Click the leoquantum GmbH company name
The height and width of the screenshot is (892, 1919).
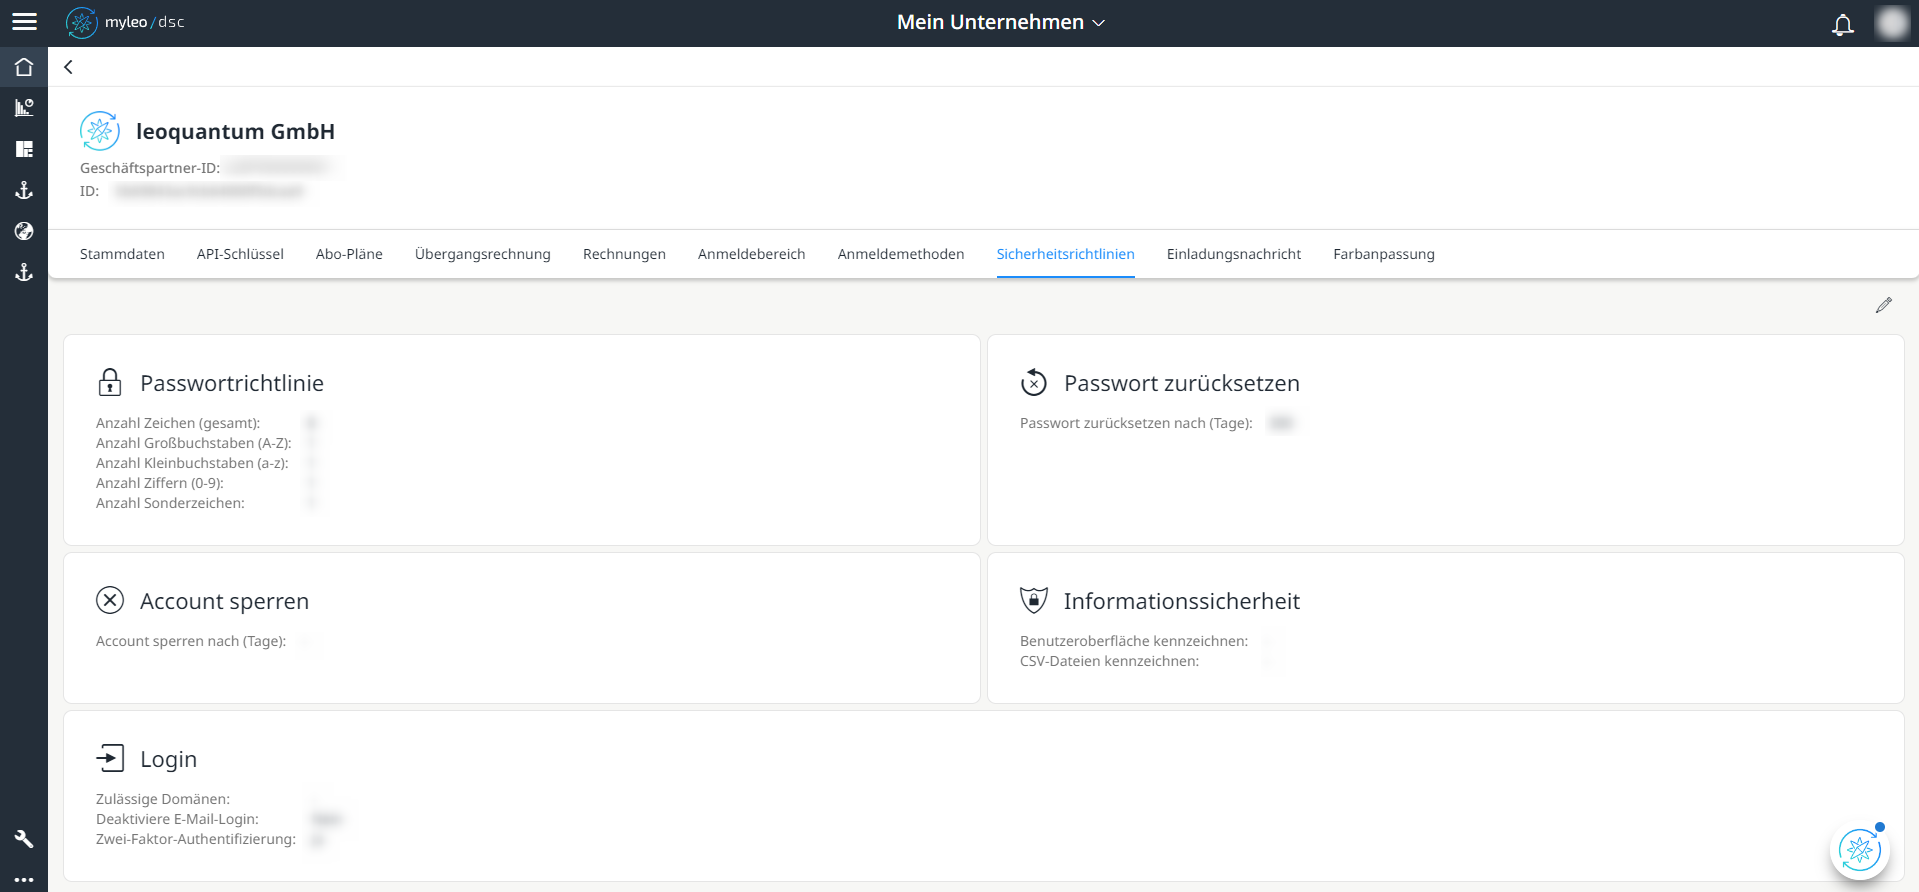pos(236,131)
